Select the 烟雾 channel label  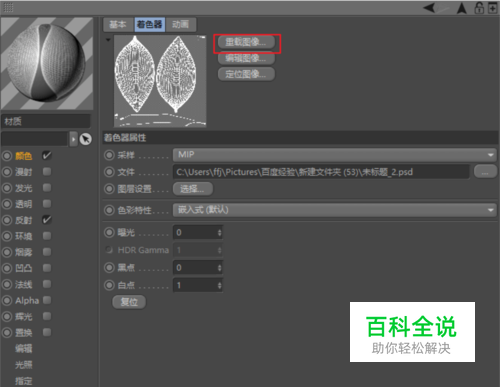pyautogui.click(x=23, y=252)
